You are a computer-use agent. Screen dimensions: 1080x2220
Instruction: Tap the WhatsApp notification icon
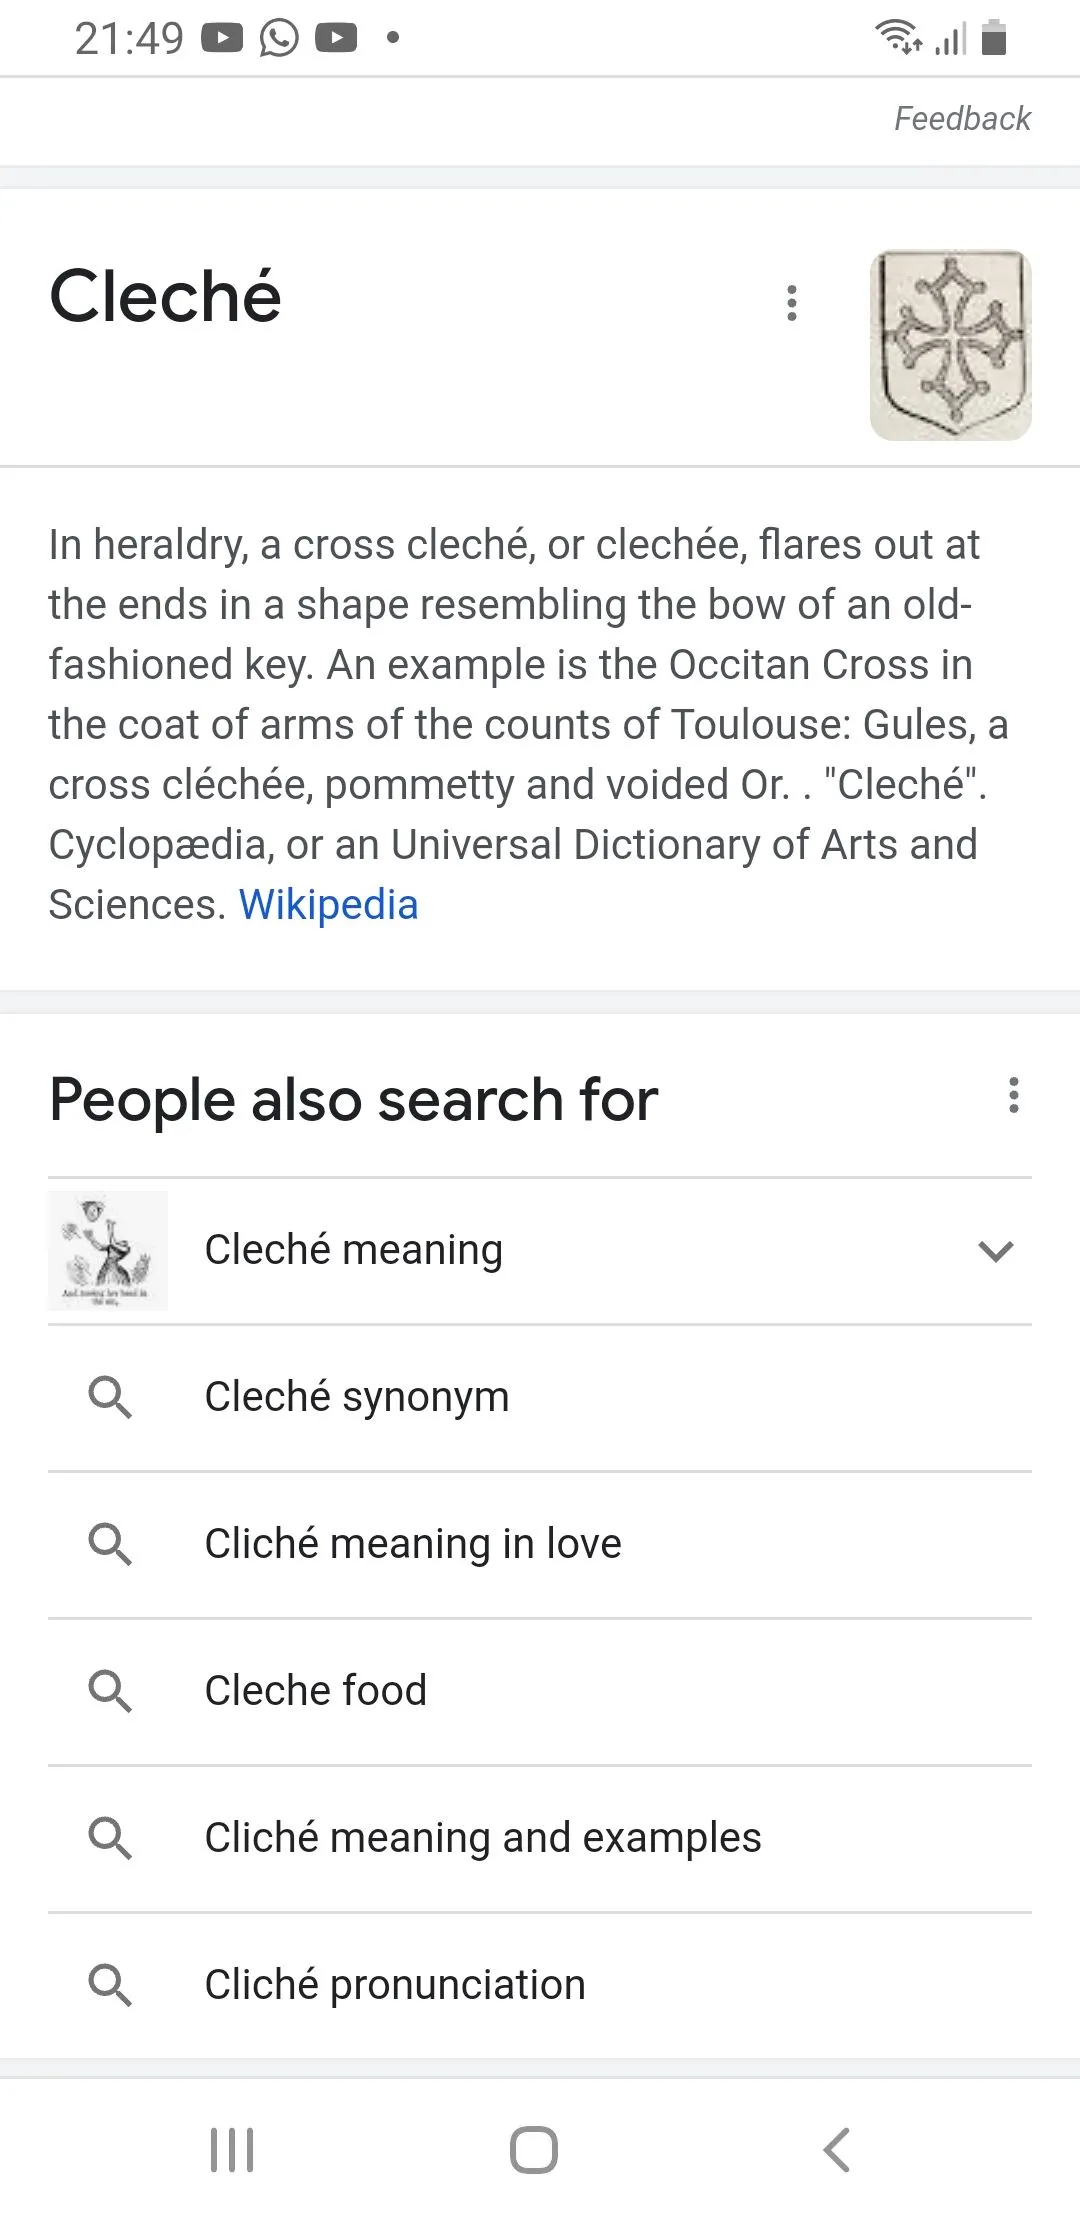279,39
